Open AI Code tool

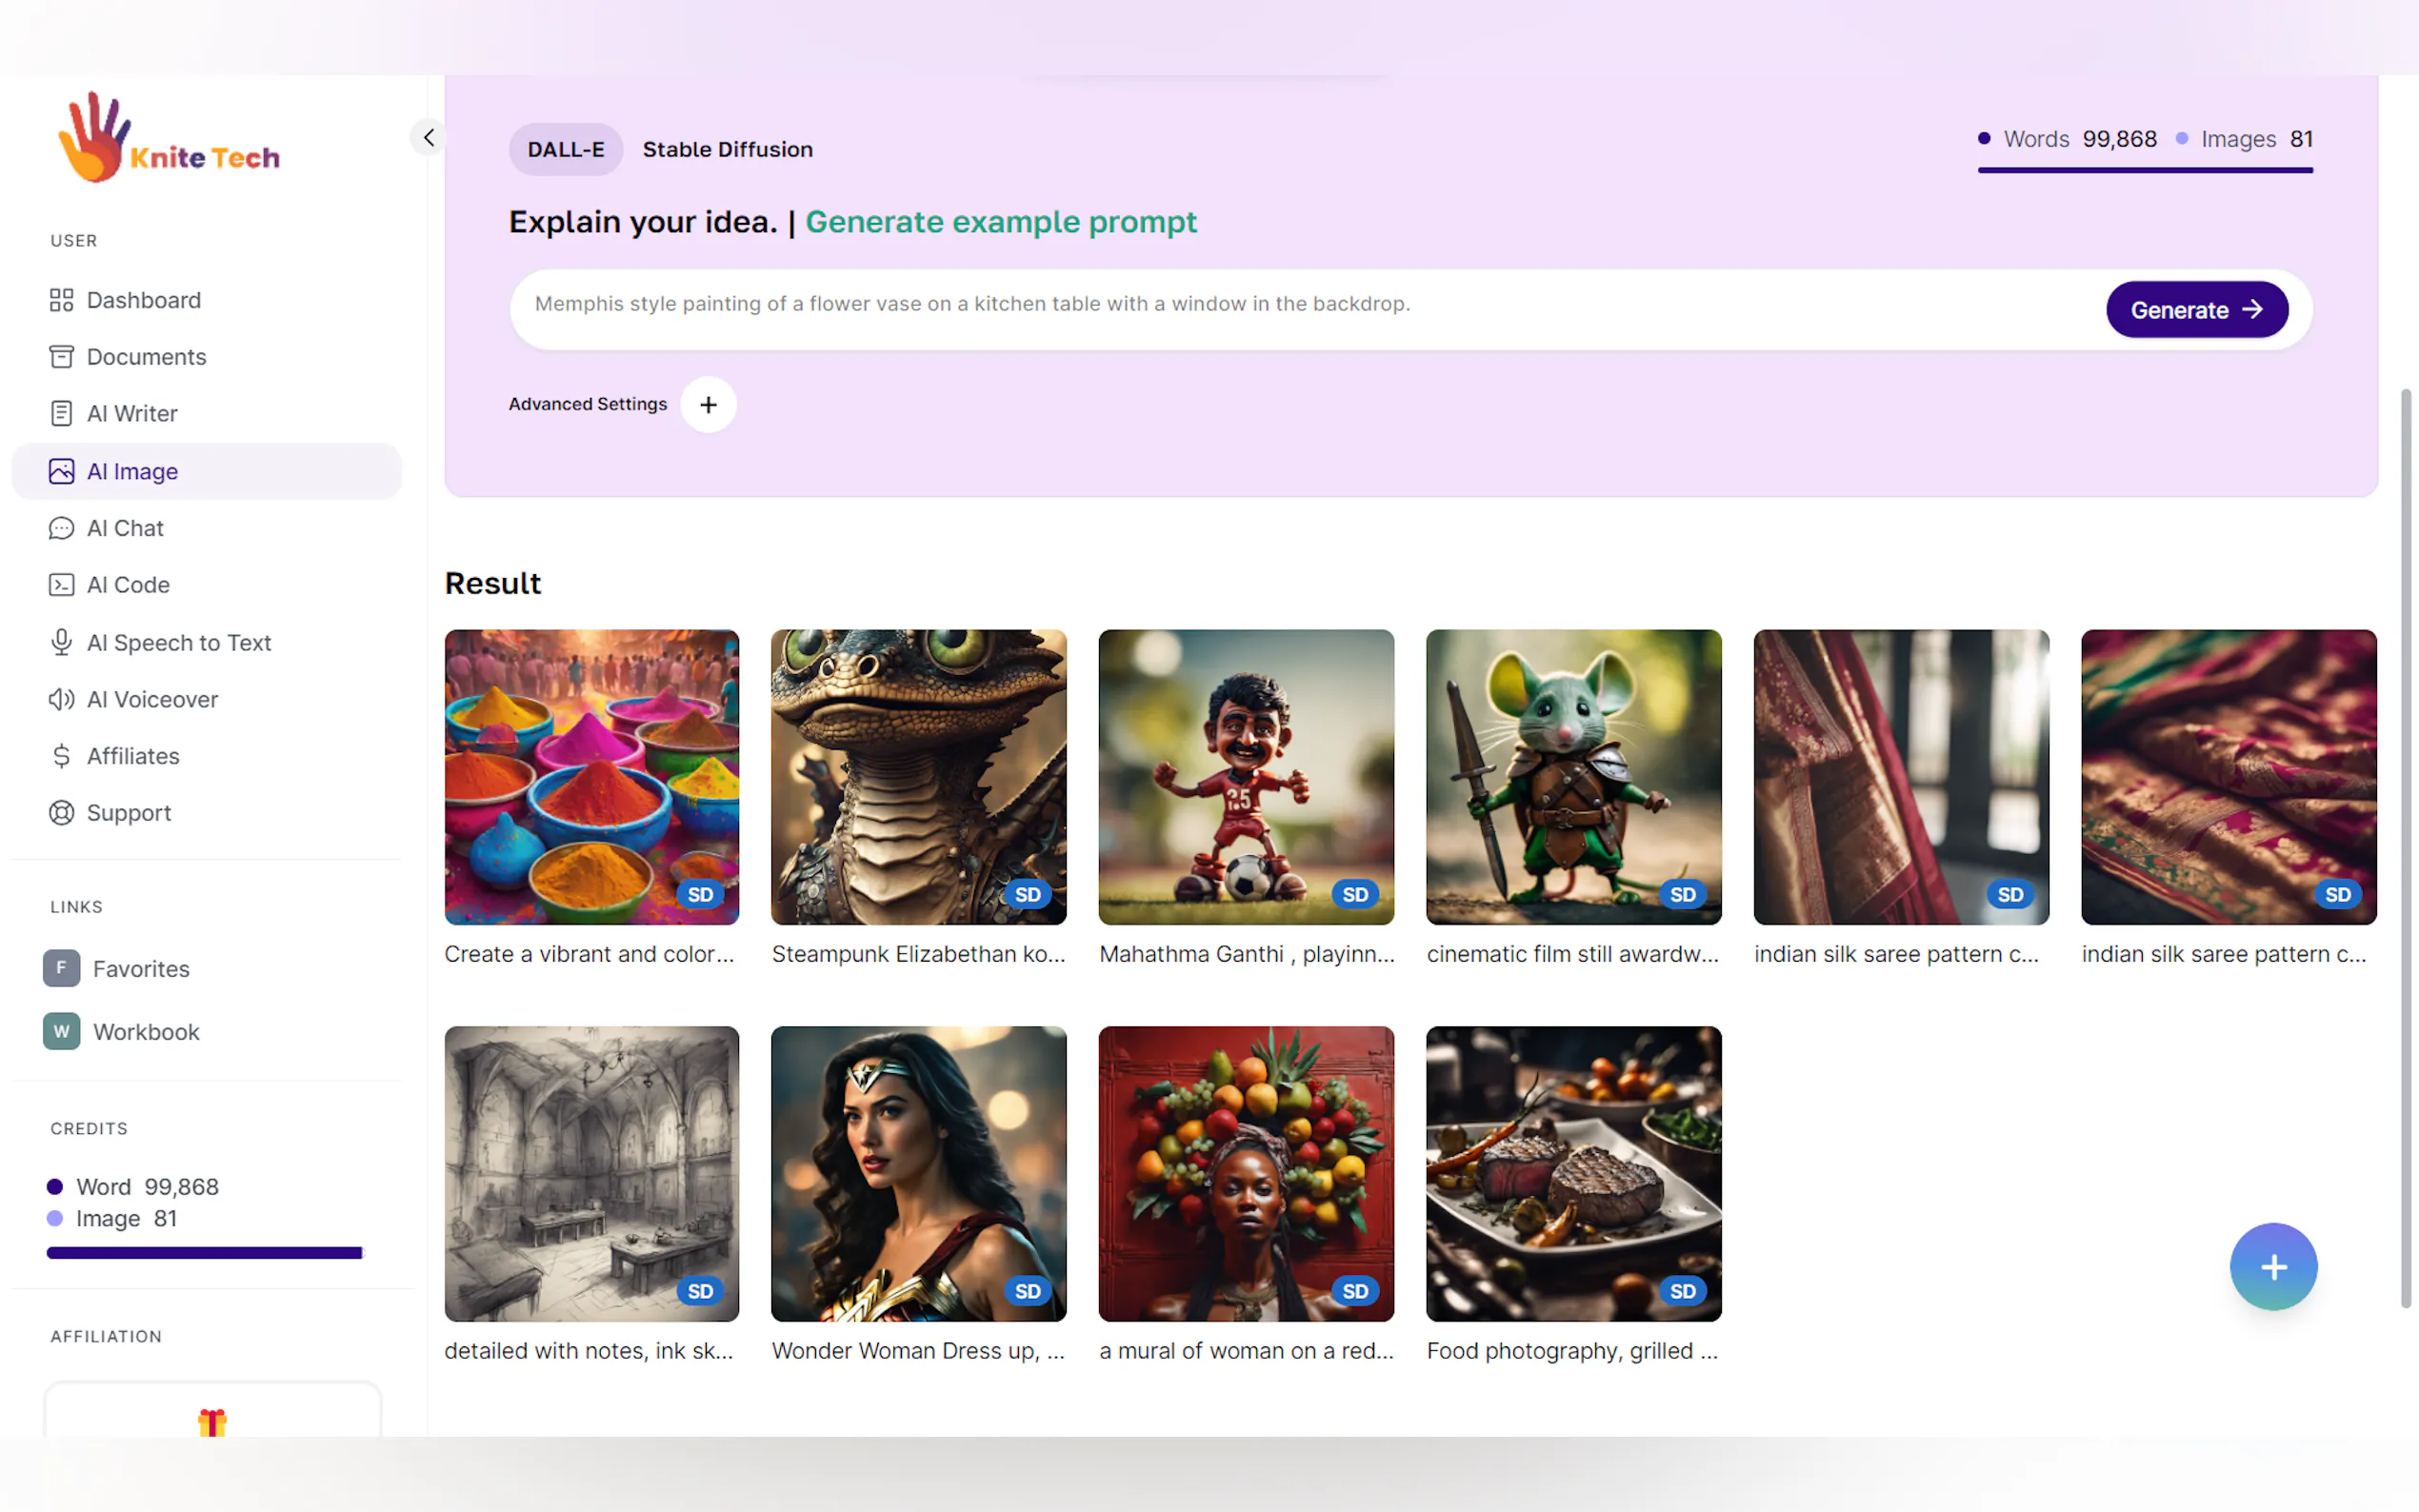(128, 585)
